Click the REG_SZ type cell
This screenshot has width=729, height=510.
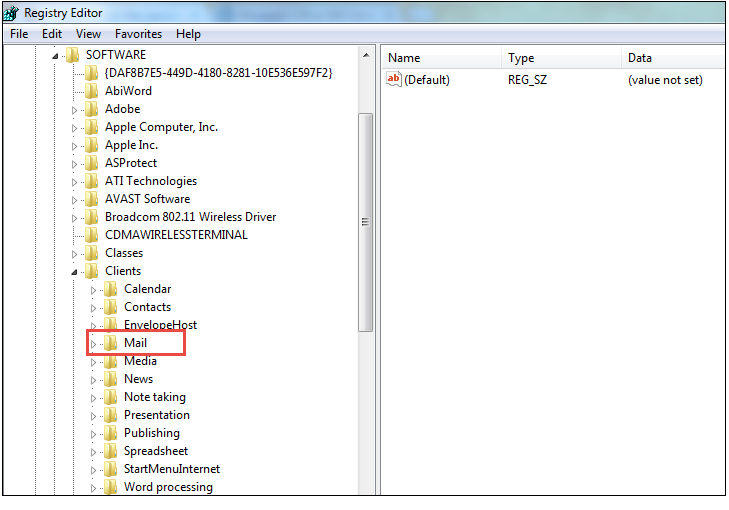527,80
